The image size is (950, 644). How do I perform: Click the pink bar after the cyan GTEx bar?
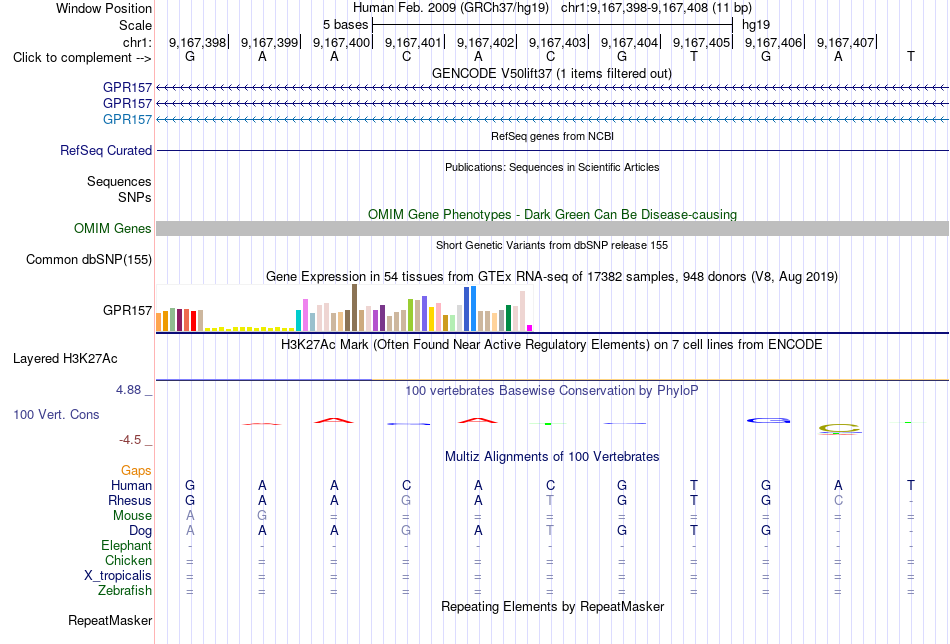tap(305, 315)
